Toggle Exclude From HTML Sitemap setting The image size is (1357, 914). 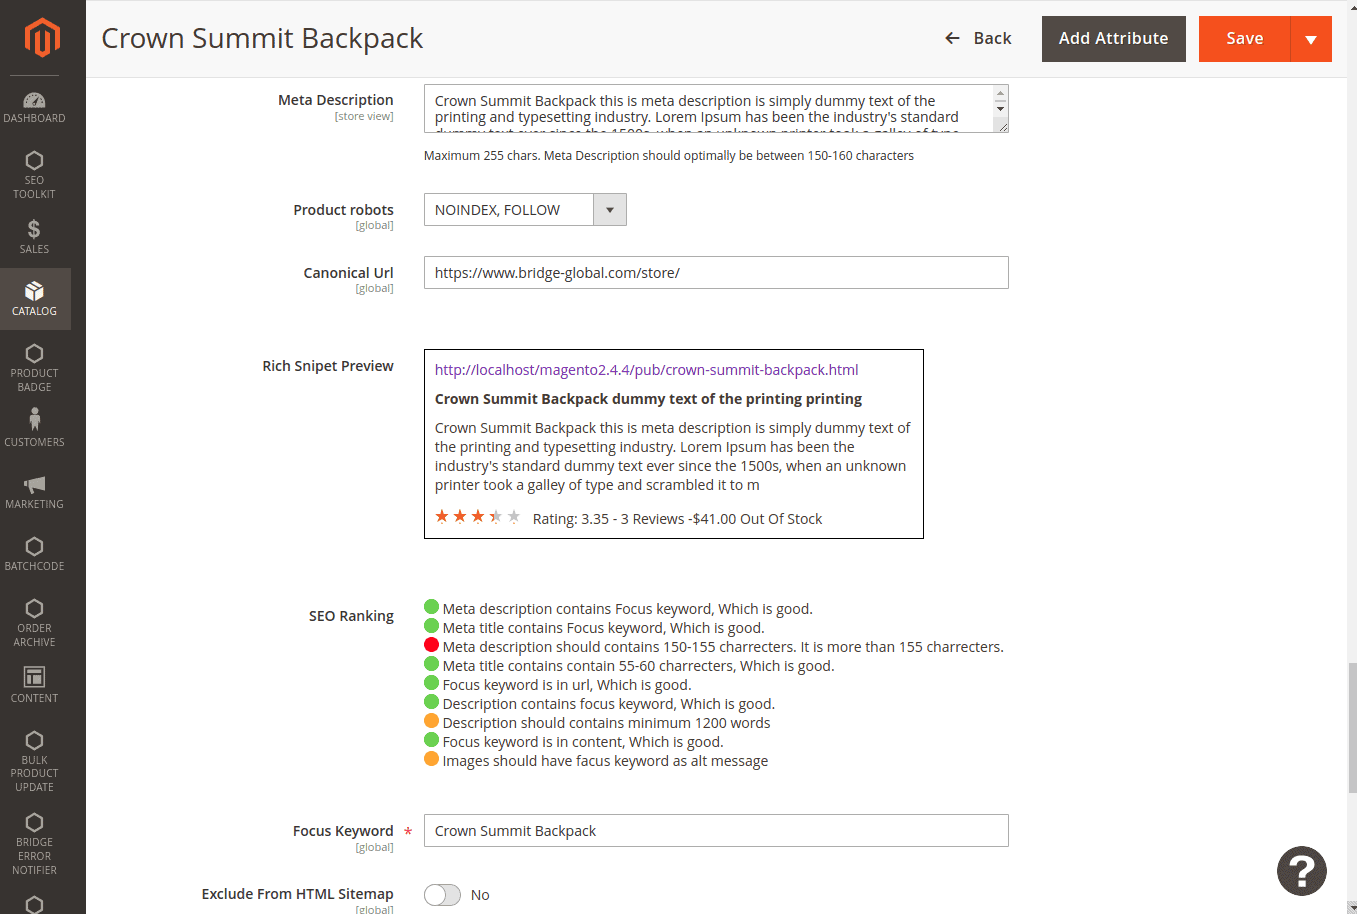(442, 895)
